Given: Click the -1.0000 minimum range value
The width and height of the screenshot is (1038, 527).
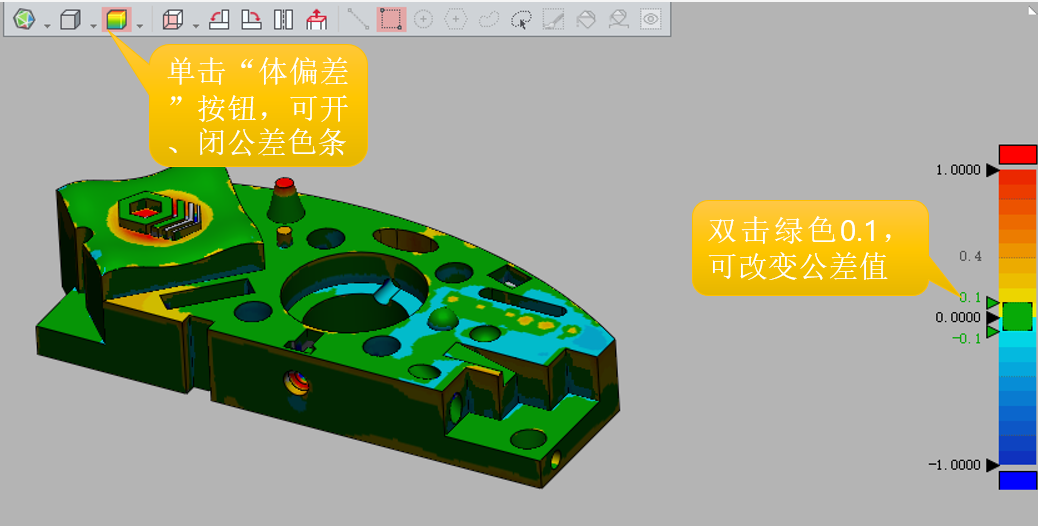Looking at the screenshot, I should [x=955, y=465].
